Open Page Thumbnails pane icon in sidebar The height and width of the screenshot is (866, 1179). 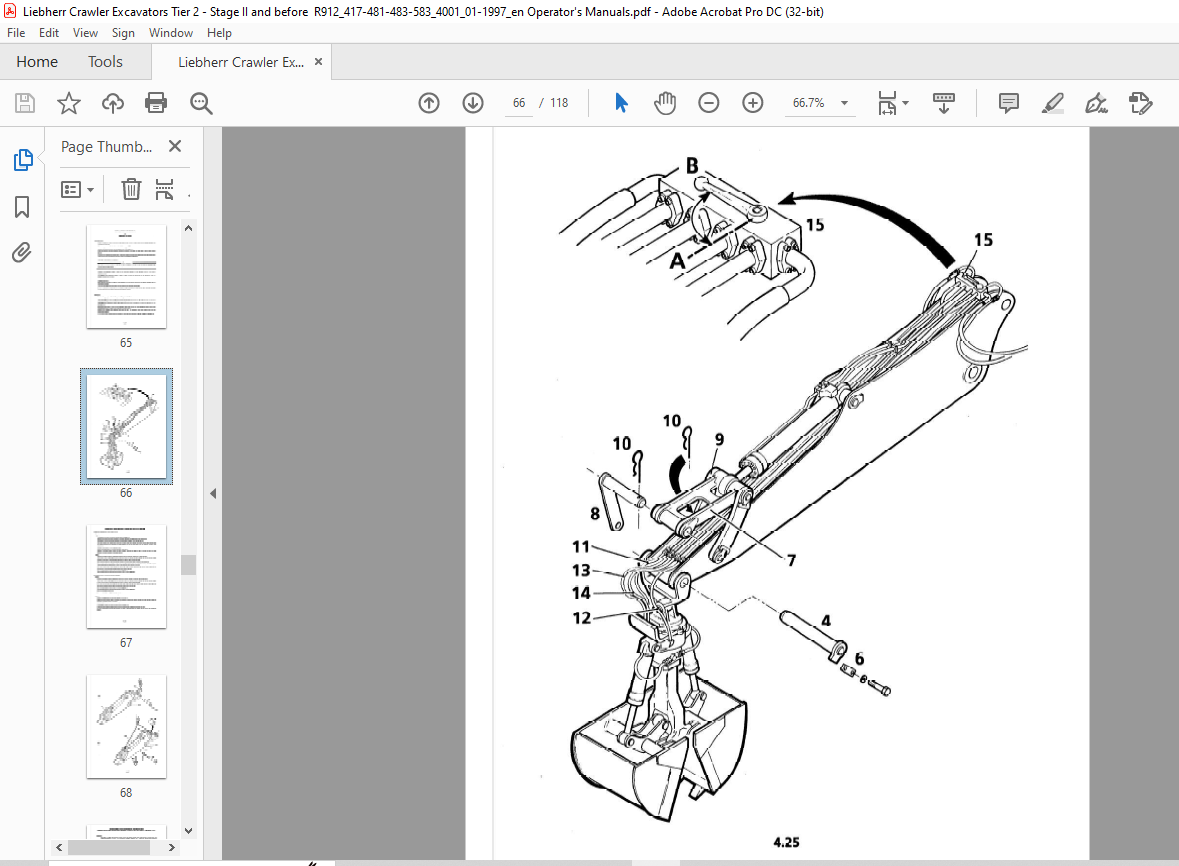(x=23, y=160)
